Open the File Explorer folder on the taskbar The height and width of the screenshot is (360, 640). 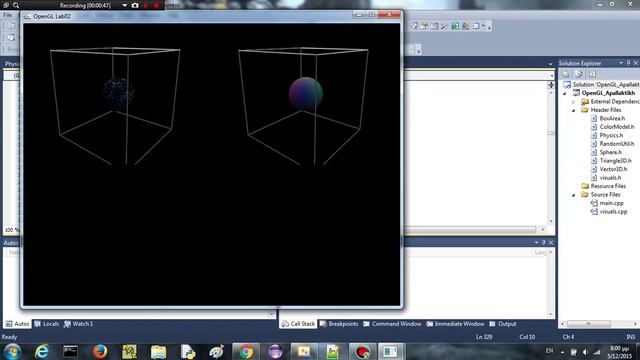click(158, 351)
